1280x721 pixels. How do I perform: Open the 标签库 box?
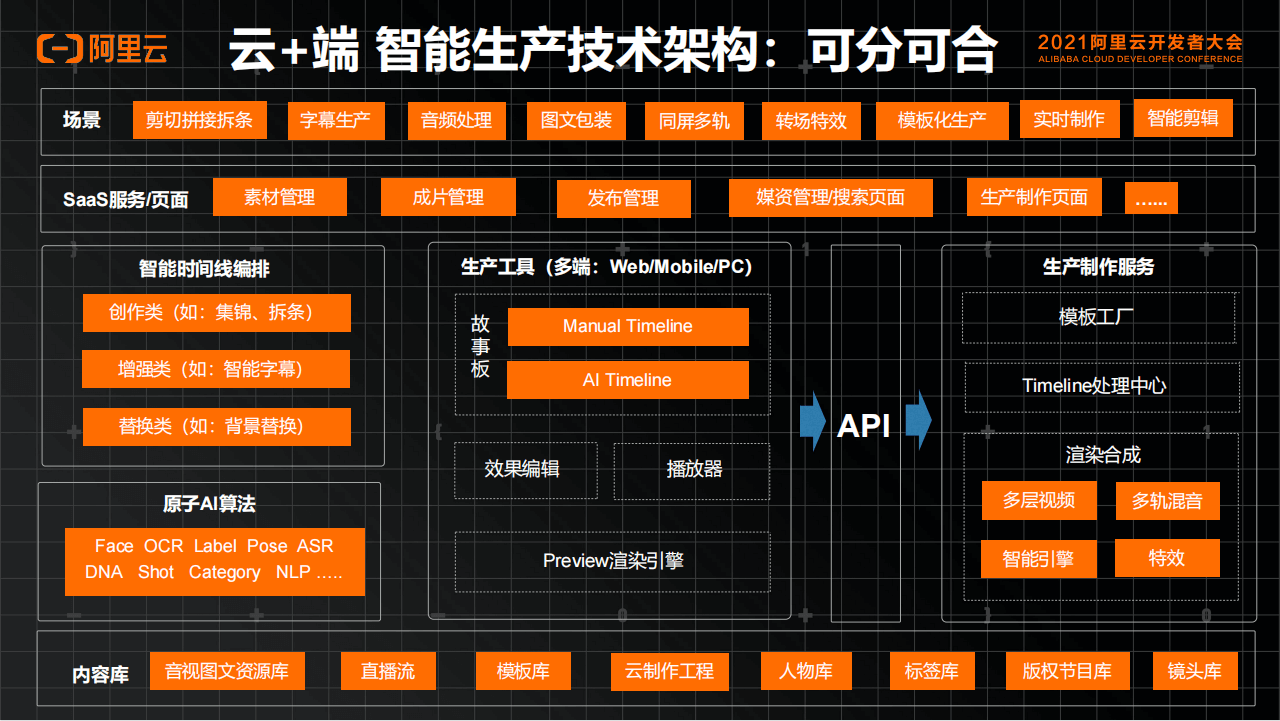pos(932,671)
